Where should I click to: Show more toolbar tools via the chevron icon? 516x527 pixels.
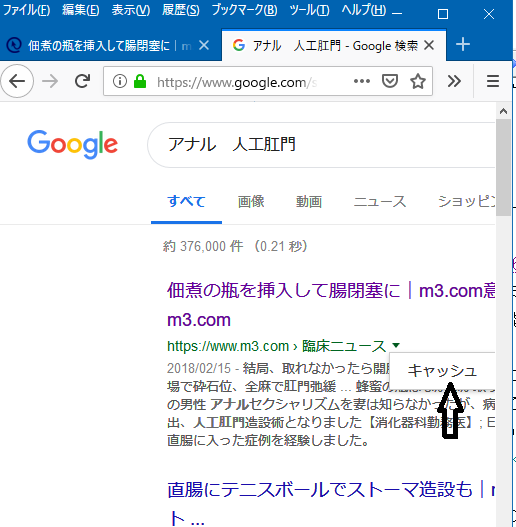pyautogui.click(x=454, y=81)
